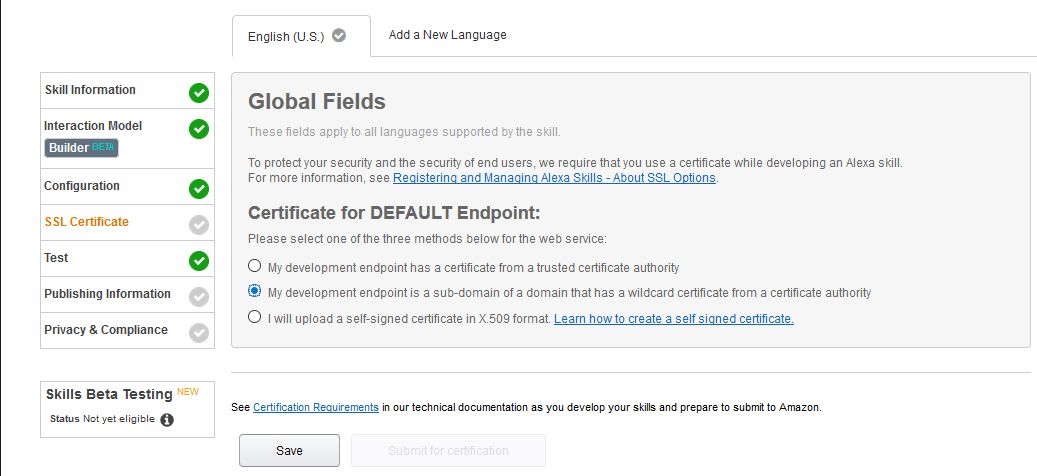
Task: Click the green checkmark next to Configuration
Action: 199,189
